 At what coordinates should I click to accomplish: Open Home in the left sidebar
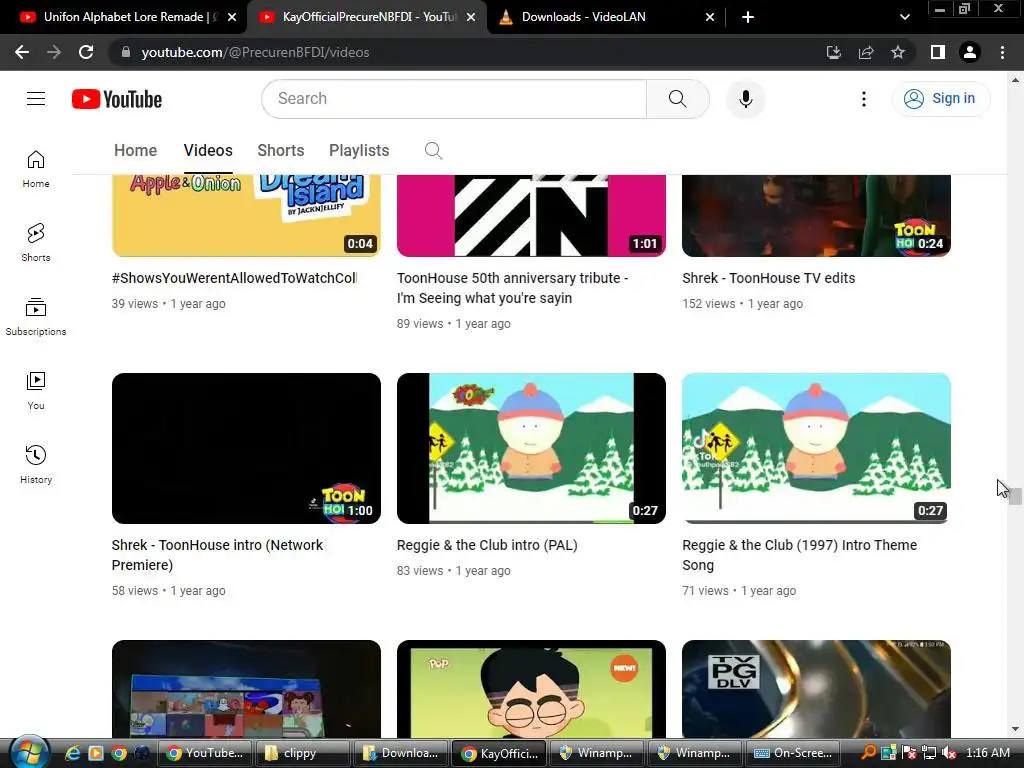[x=36, y=169]
